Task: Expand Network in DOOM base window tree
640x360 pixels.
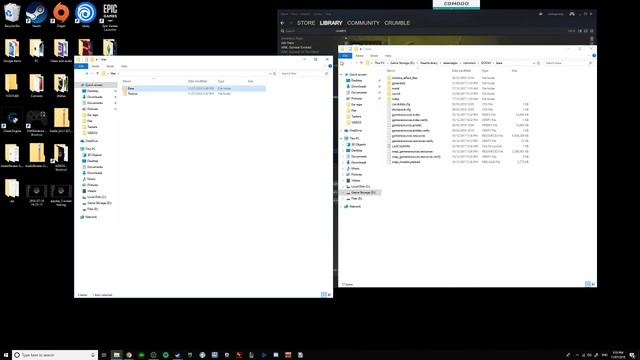Action: [342, 207]
